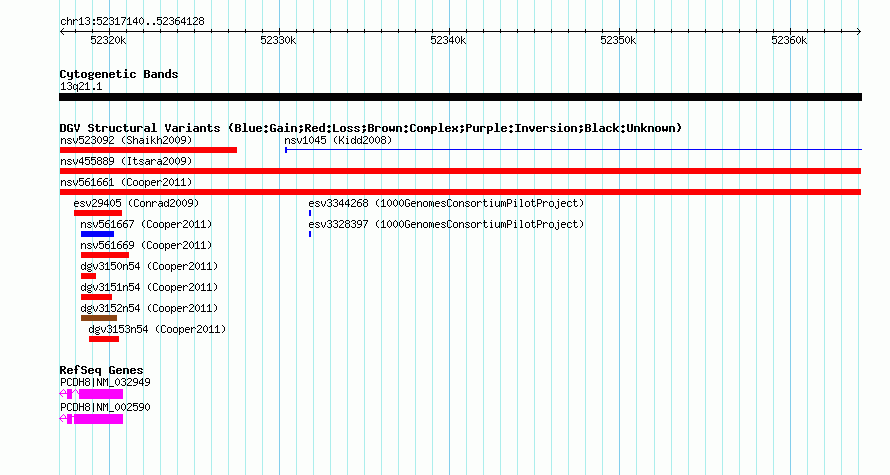The image size is (890, 475).
Task: Select the red bar under dgv3151n54
Action: coord(96,297)
